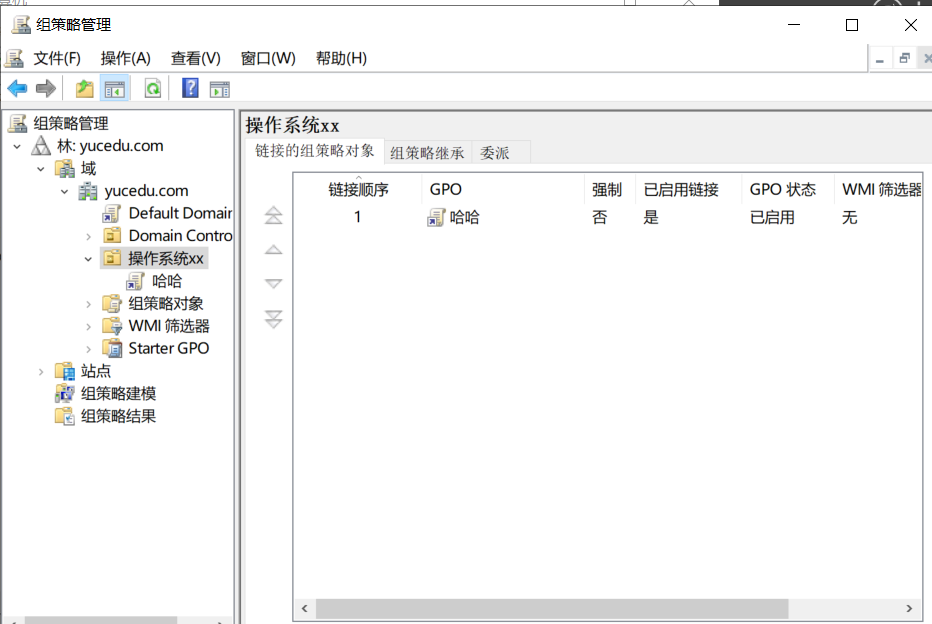This screenshot has width=932, height=624.
Task: Select Default Domain label in the tree
Action: click(180, 213)
